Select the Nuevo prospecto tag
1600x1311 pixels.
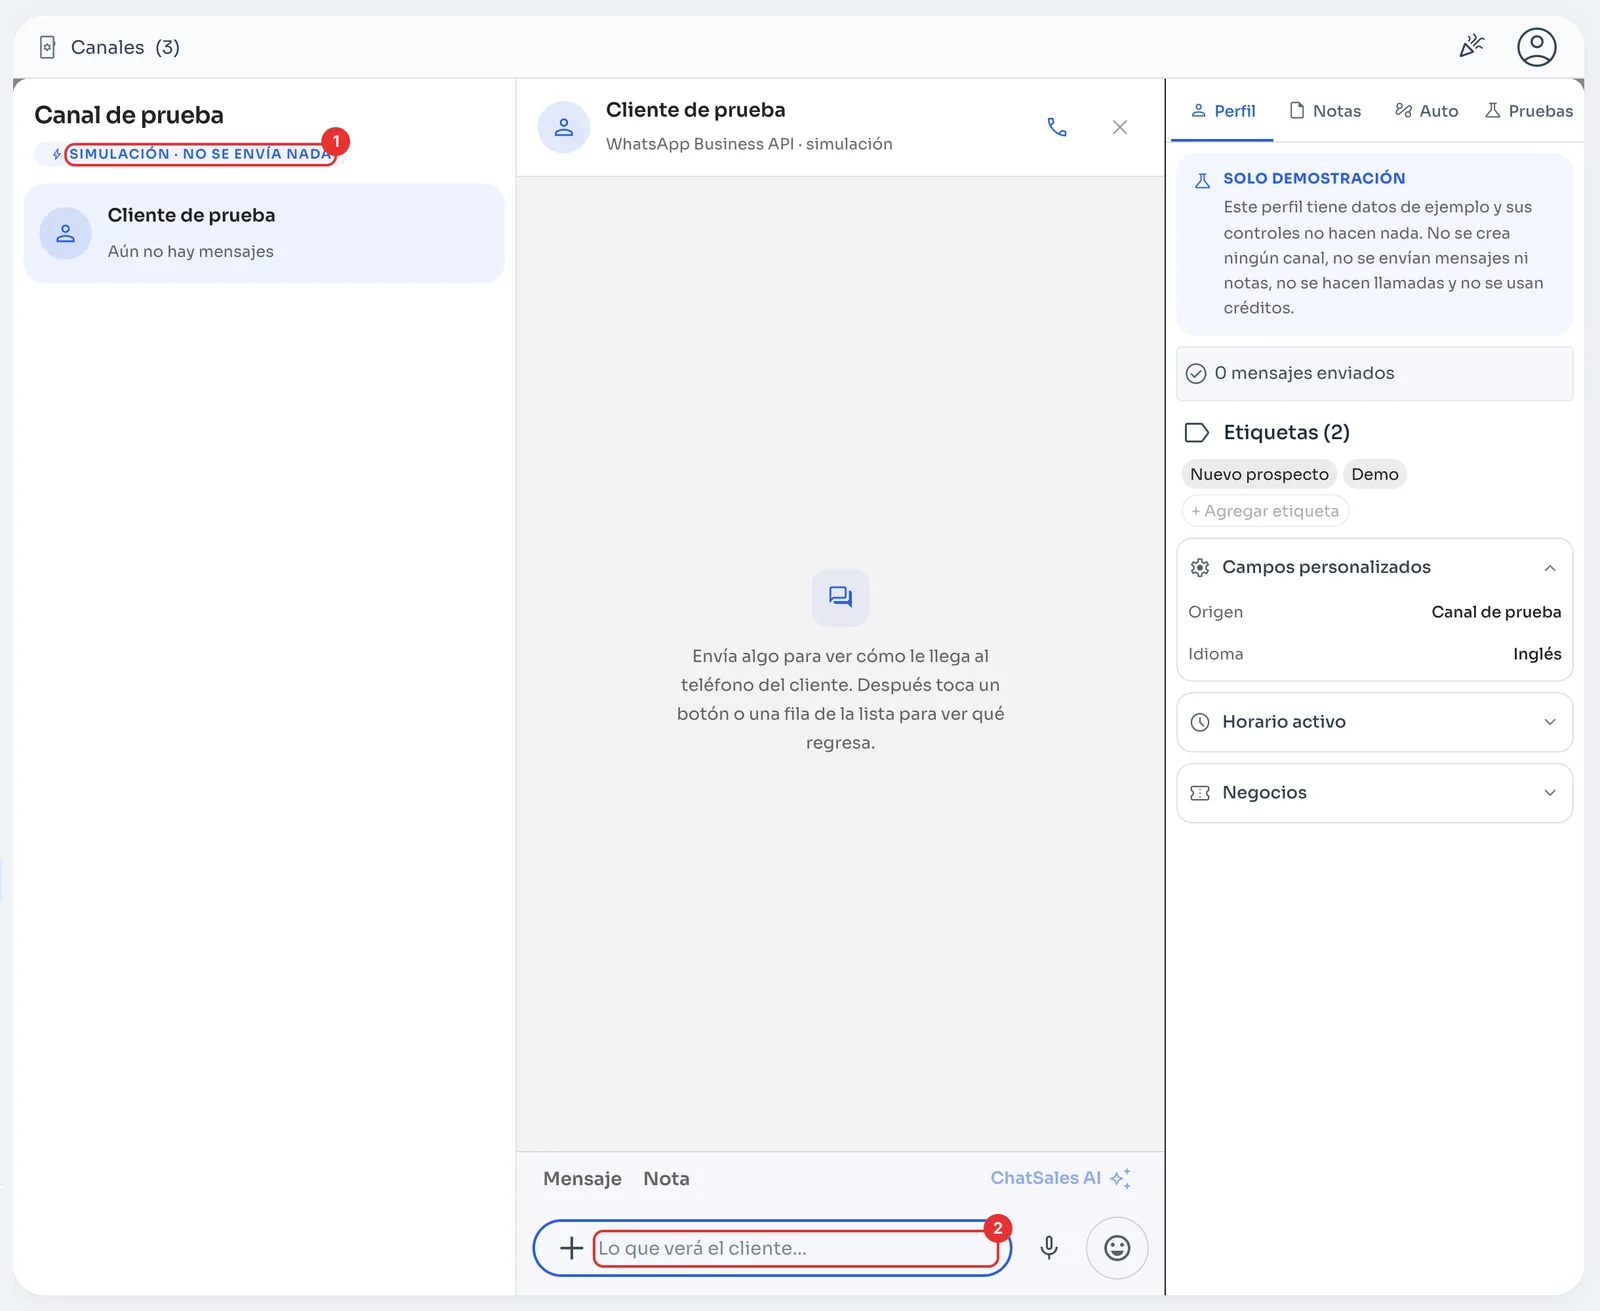1259,474
